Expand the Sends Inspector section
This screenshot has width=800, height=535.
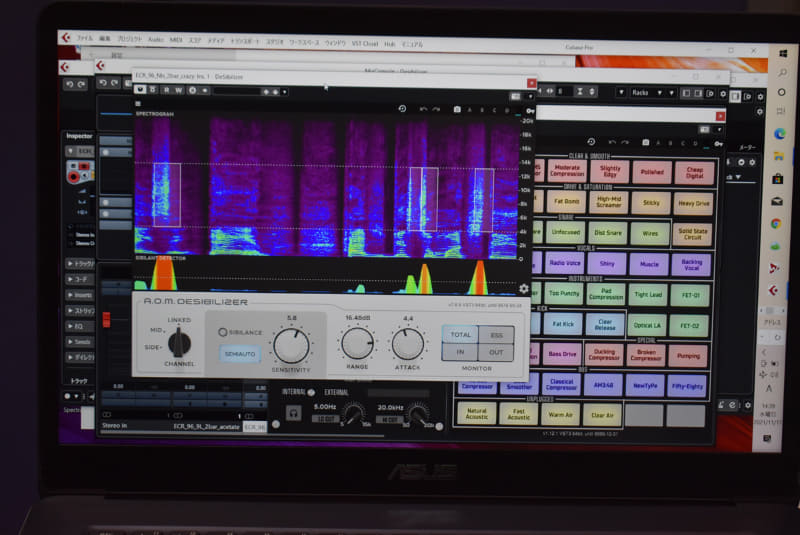[x=81, y=342]
